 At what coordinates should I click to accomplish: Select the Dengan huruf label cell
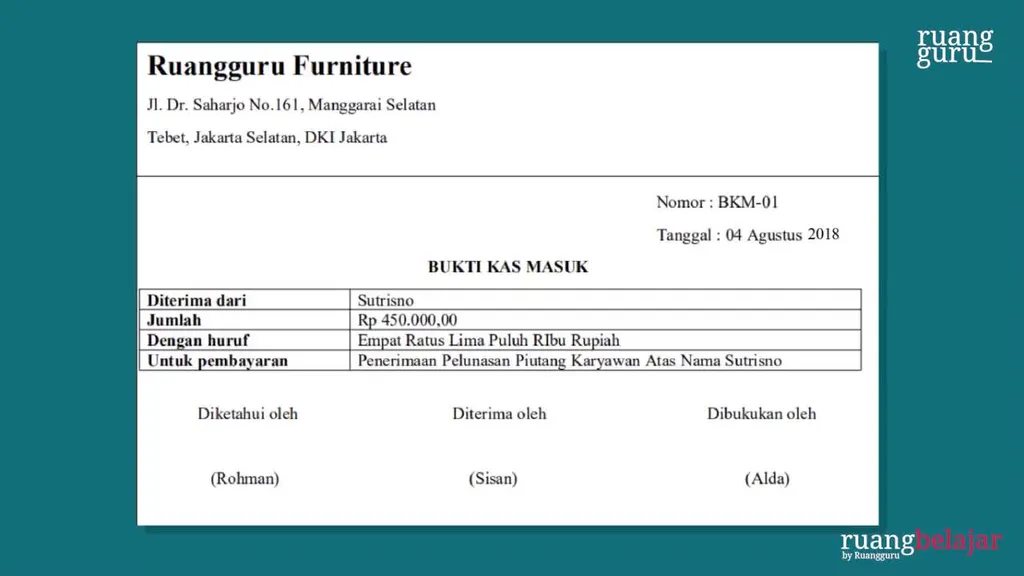pyautogui.click(x=198, y=340)
